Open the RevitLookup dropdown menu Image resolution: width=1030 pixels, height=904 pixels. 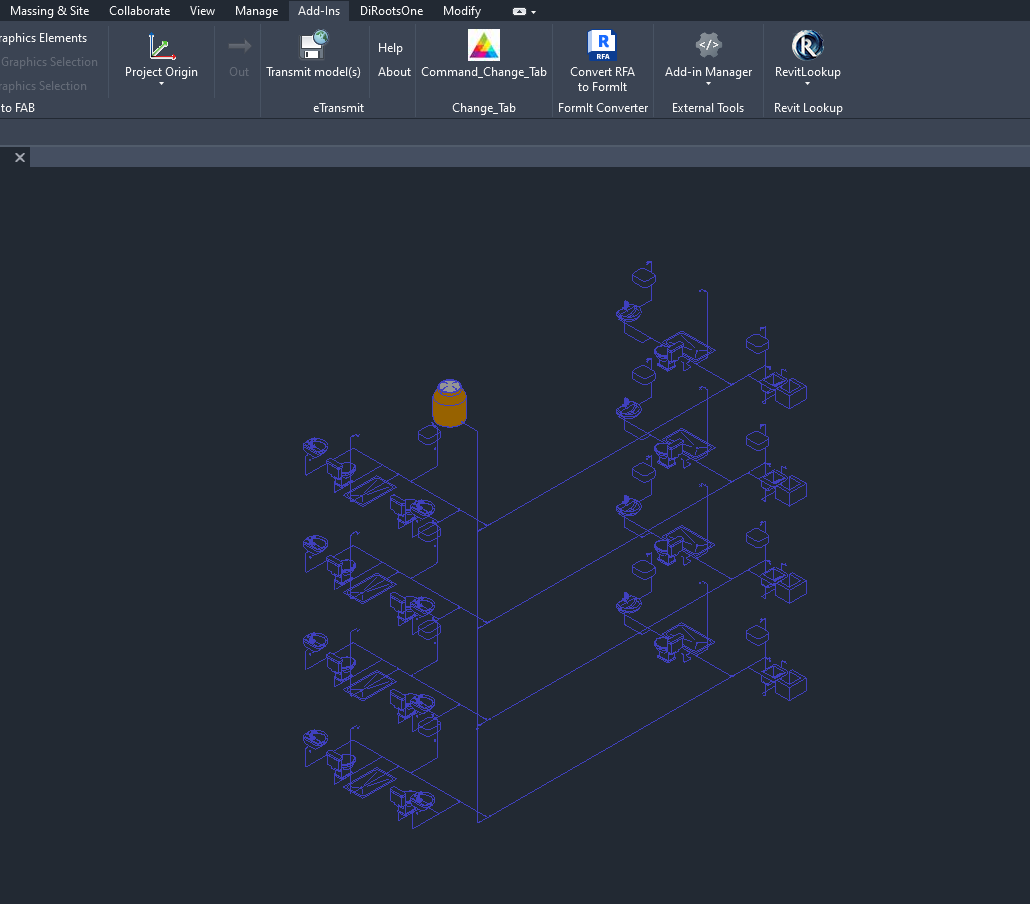point(807,85)
